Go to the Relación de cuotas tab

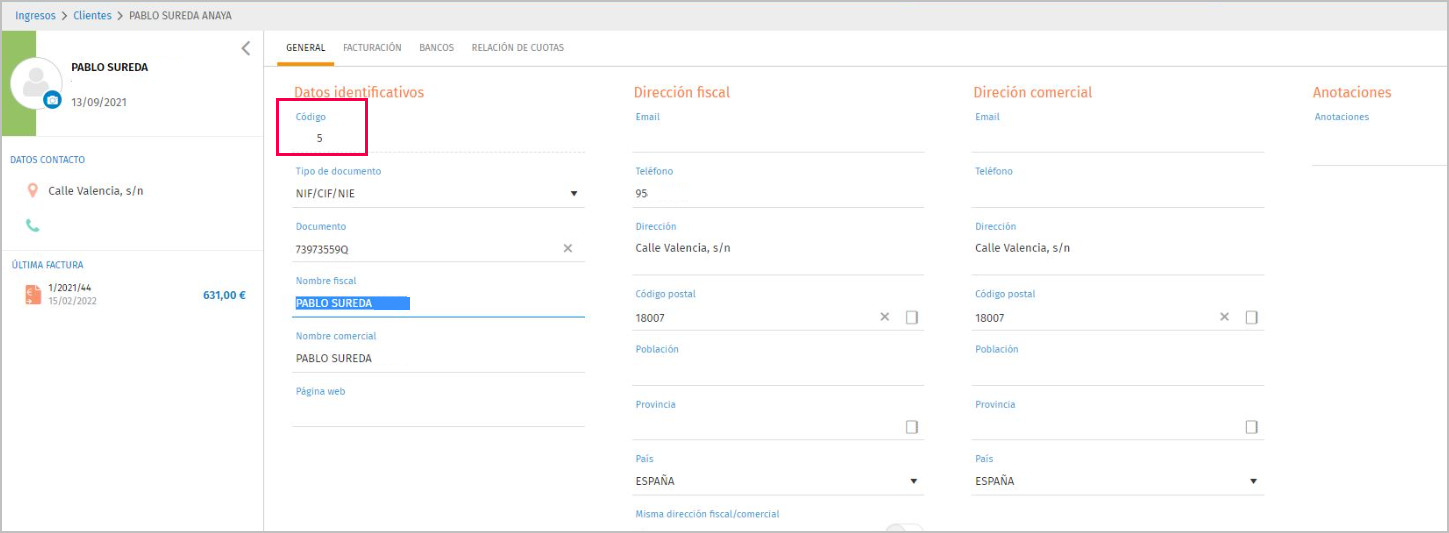517,47
